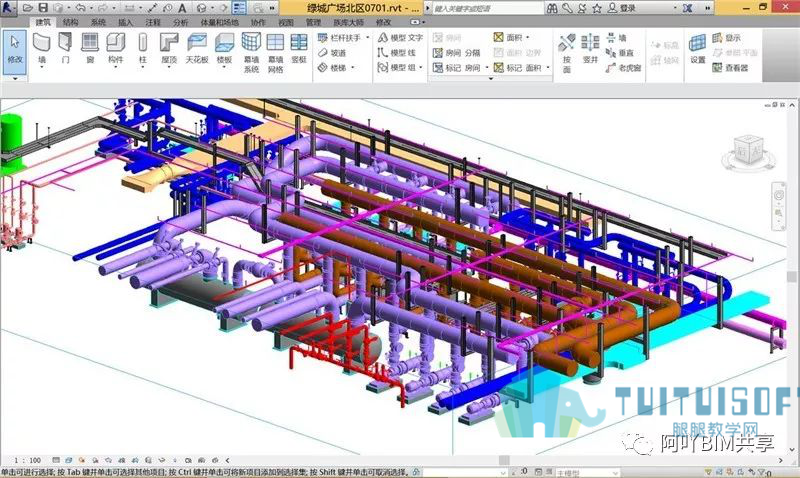Click the 设置 work plane Set tool
800x478 pixels.
pyautogui.click(x=697, y=48)
